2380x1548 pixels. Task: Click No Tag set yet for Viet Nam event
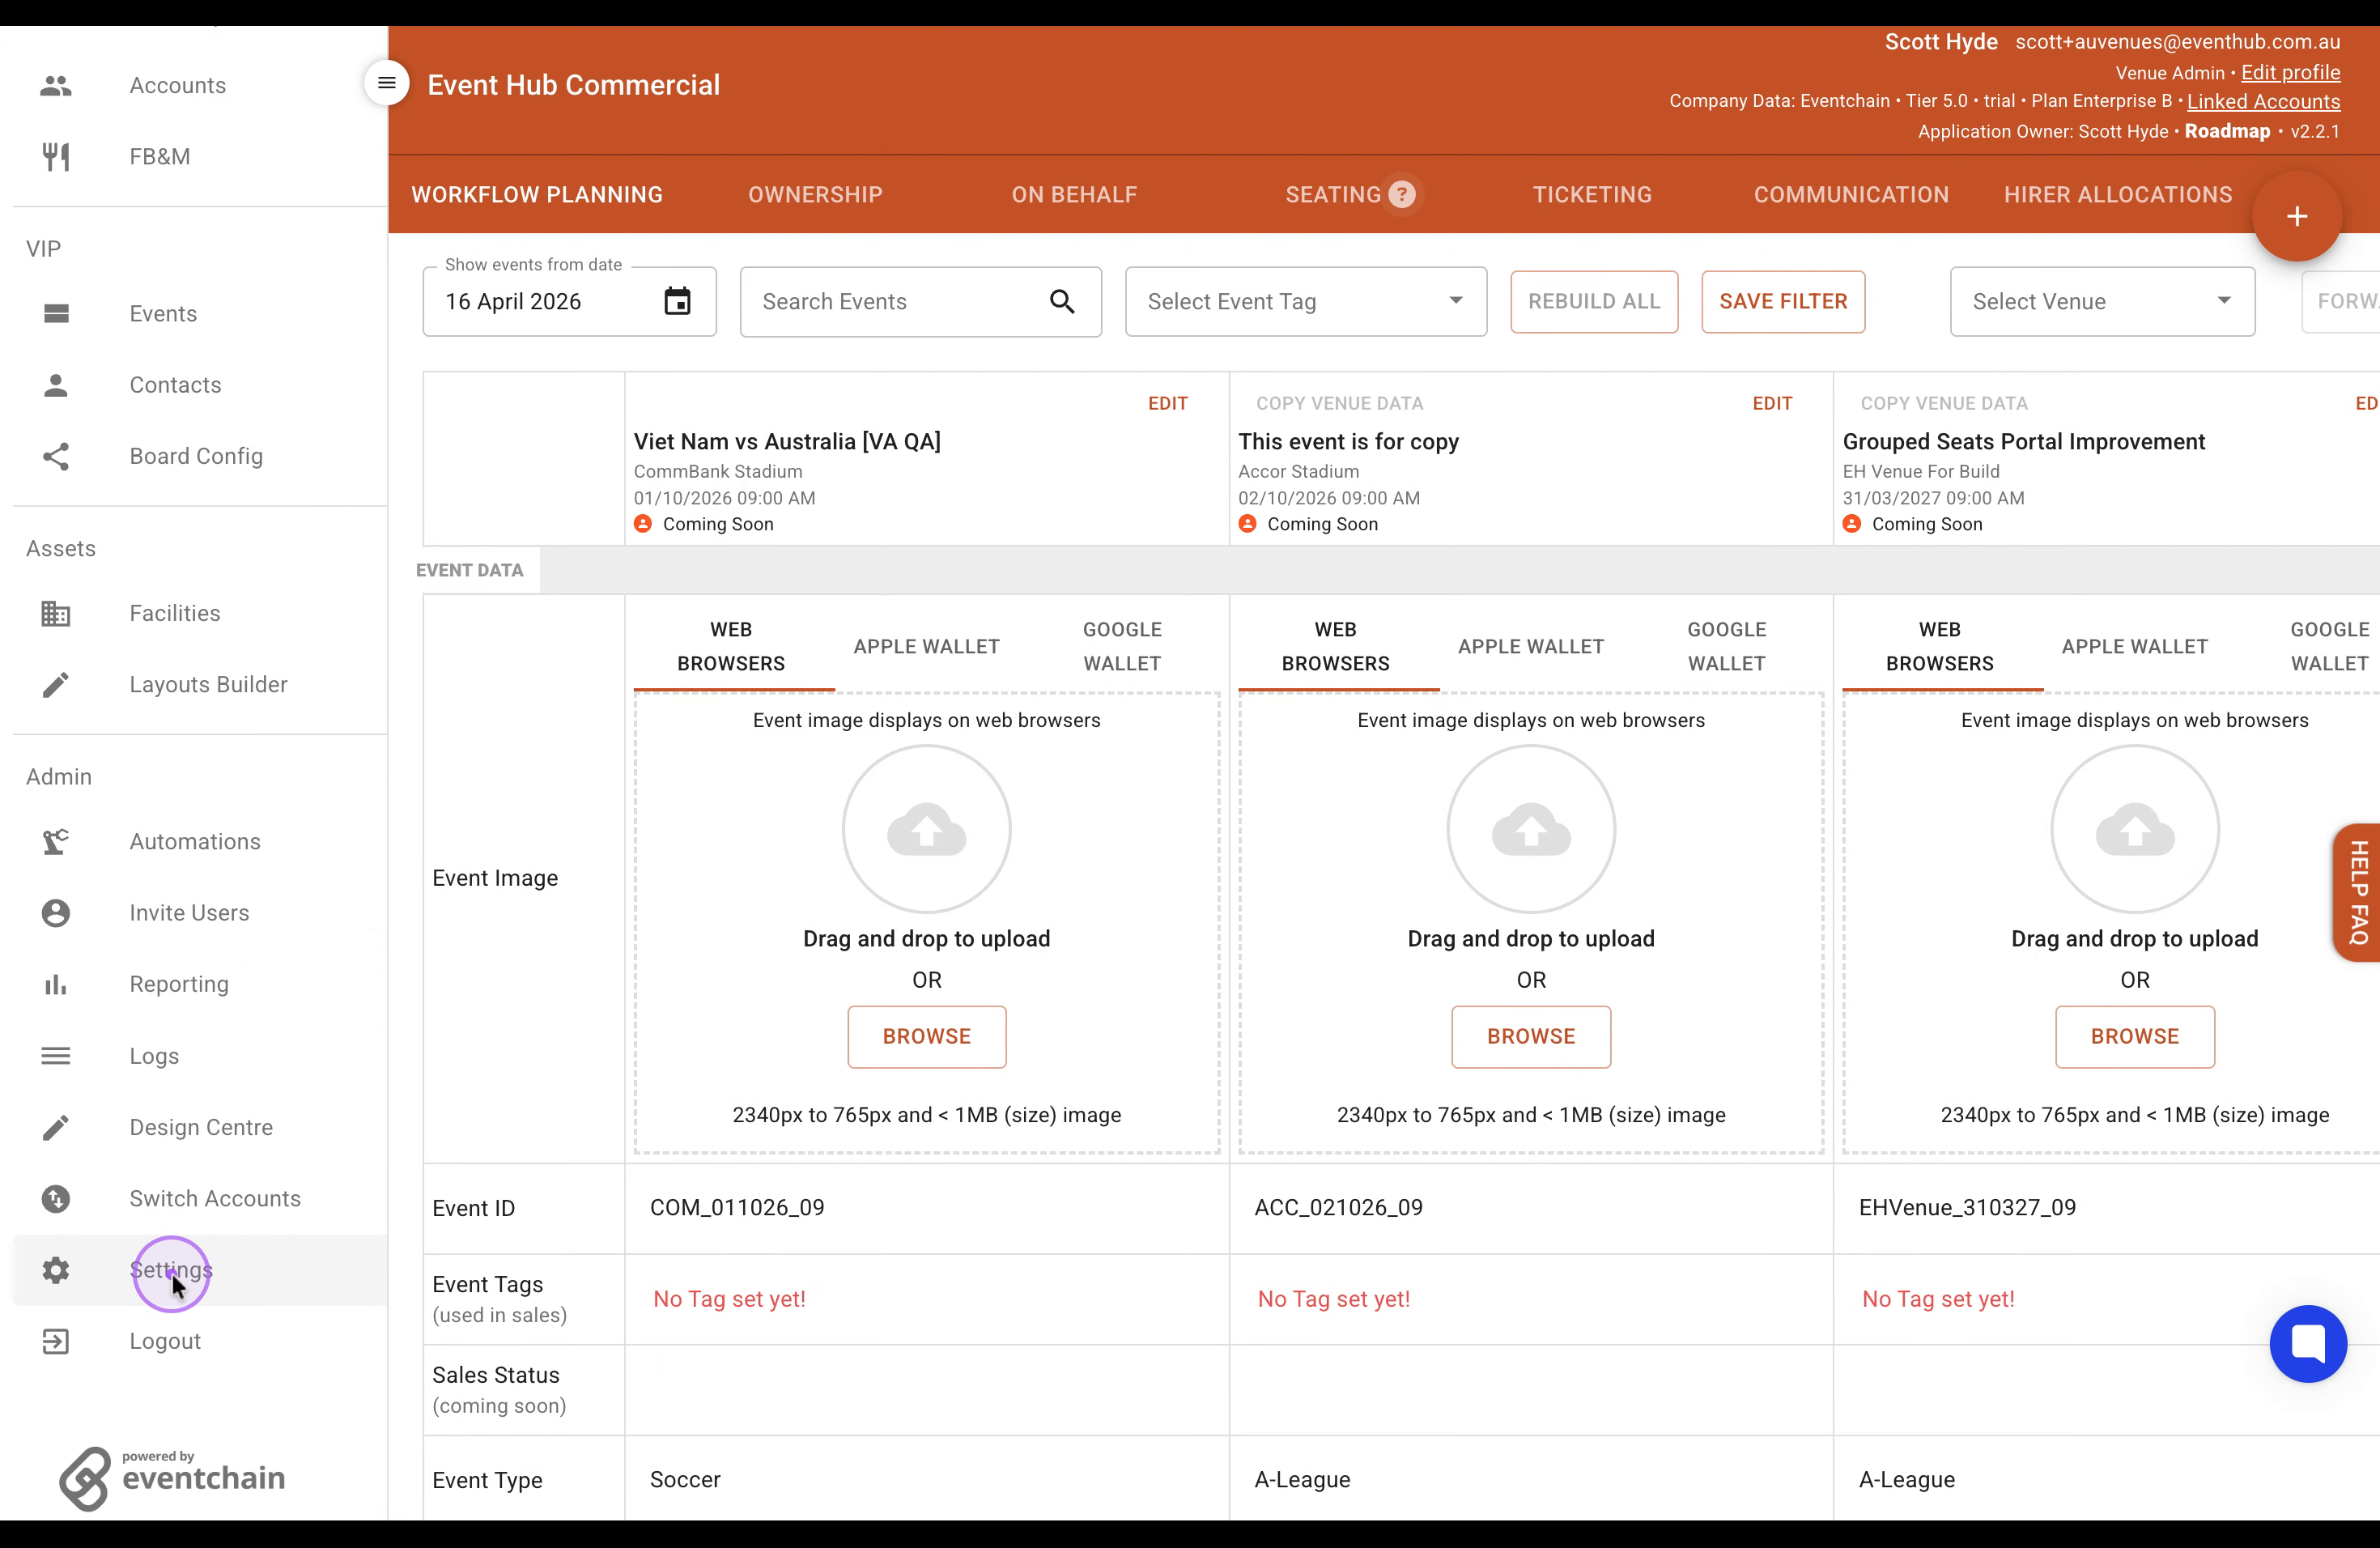[729, 1299]
